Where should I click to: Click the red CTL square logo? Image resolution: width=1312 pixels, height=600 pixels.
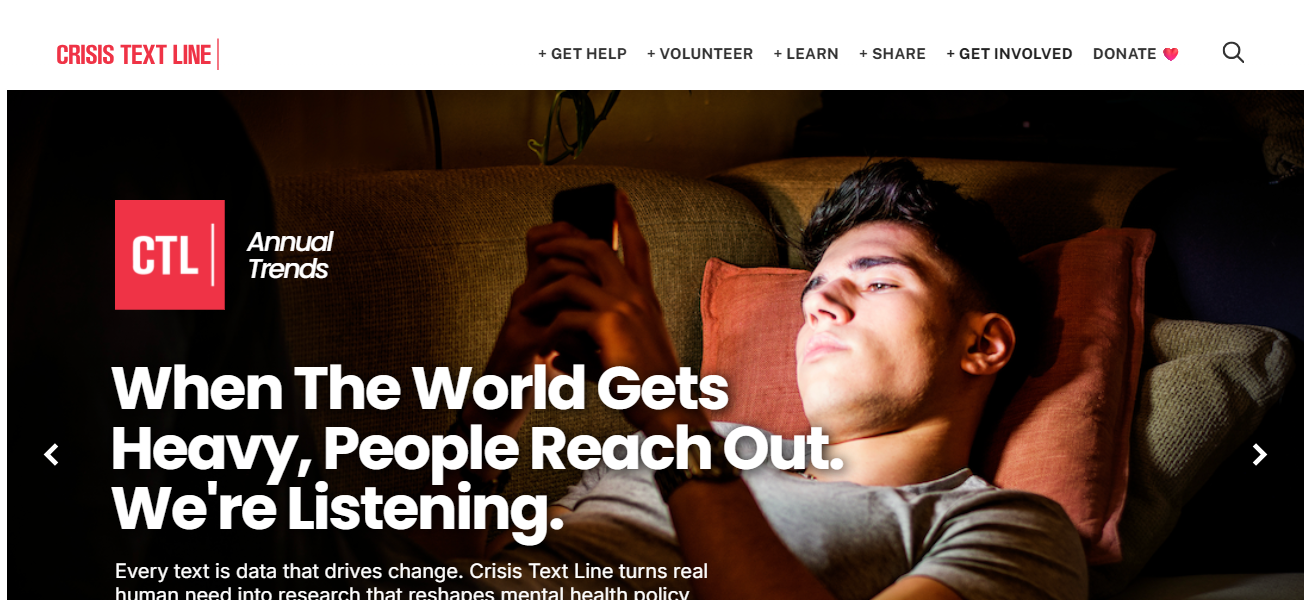[170, 255]
